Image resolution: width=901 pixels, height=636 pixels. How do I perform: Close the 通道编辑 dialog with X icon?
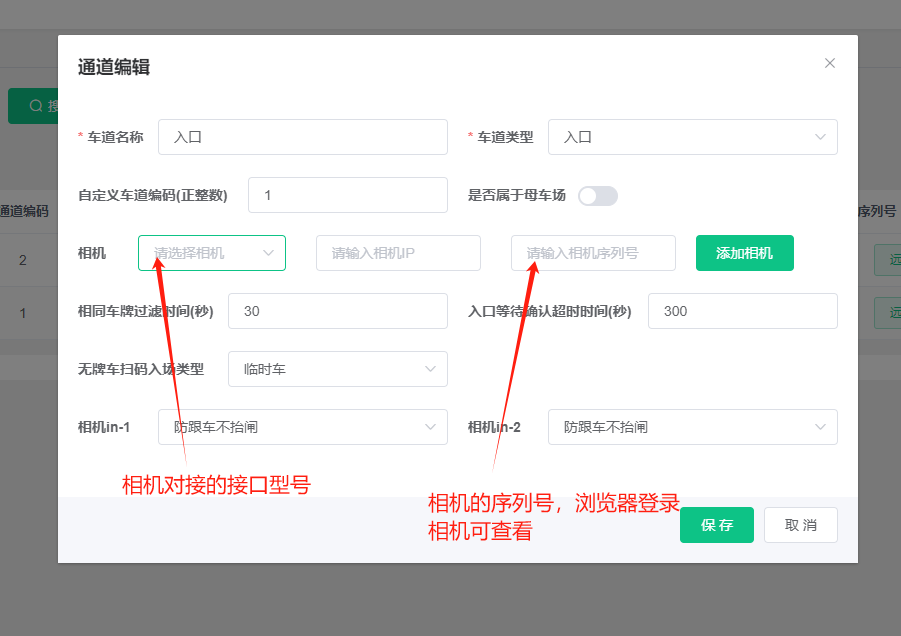[x=829, y=63]
